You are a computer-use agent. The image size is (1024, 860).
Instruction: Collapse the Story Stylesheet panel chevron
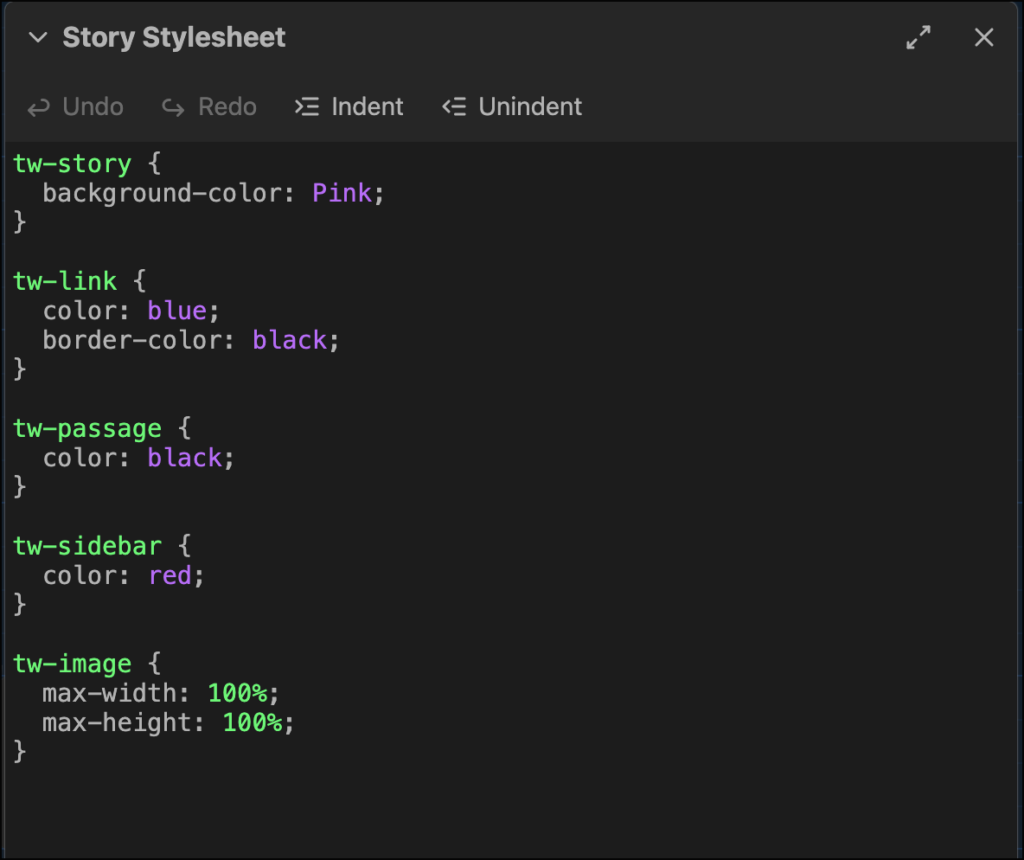pos(38,38)
